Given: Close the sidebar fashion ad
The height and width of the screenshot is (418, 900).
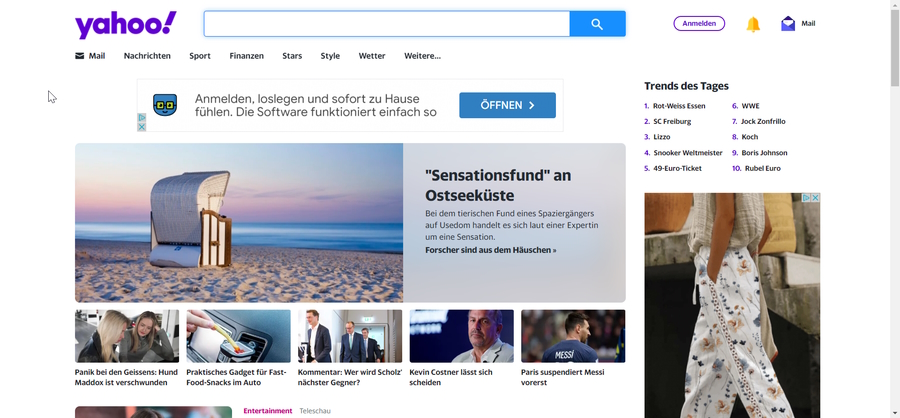Looking at the screenshot, I should click(815, 198).
